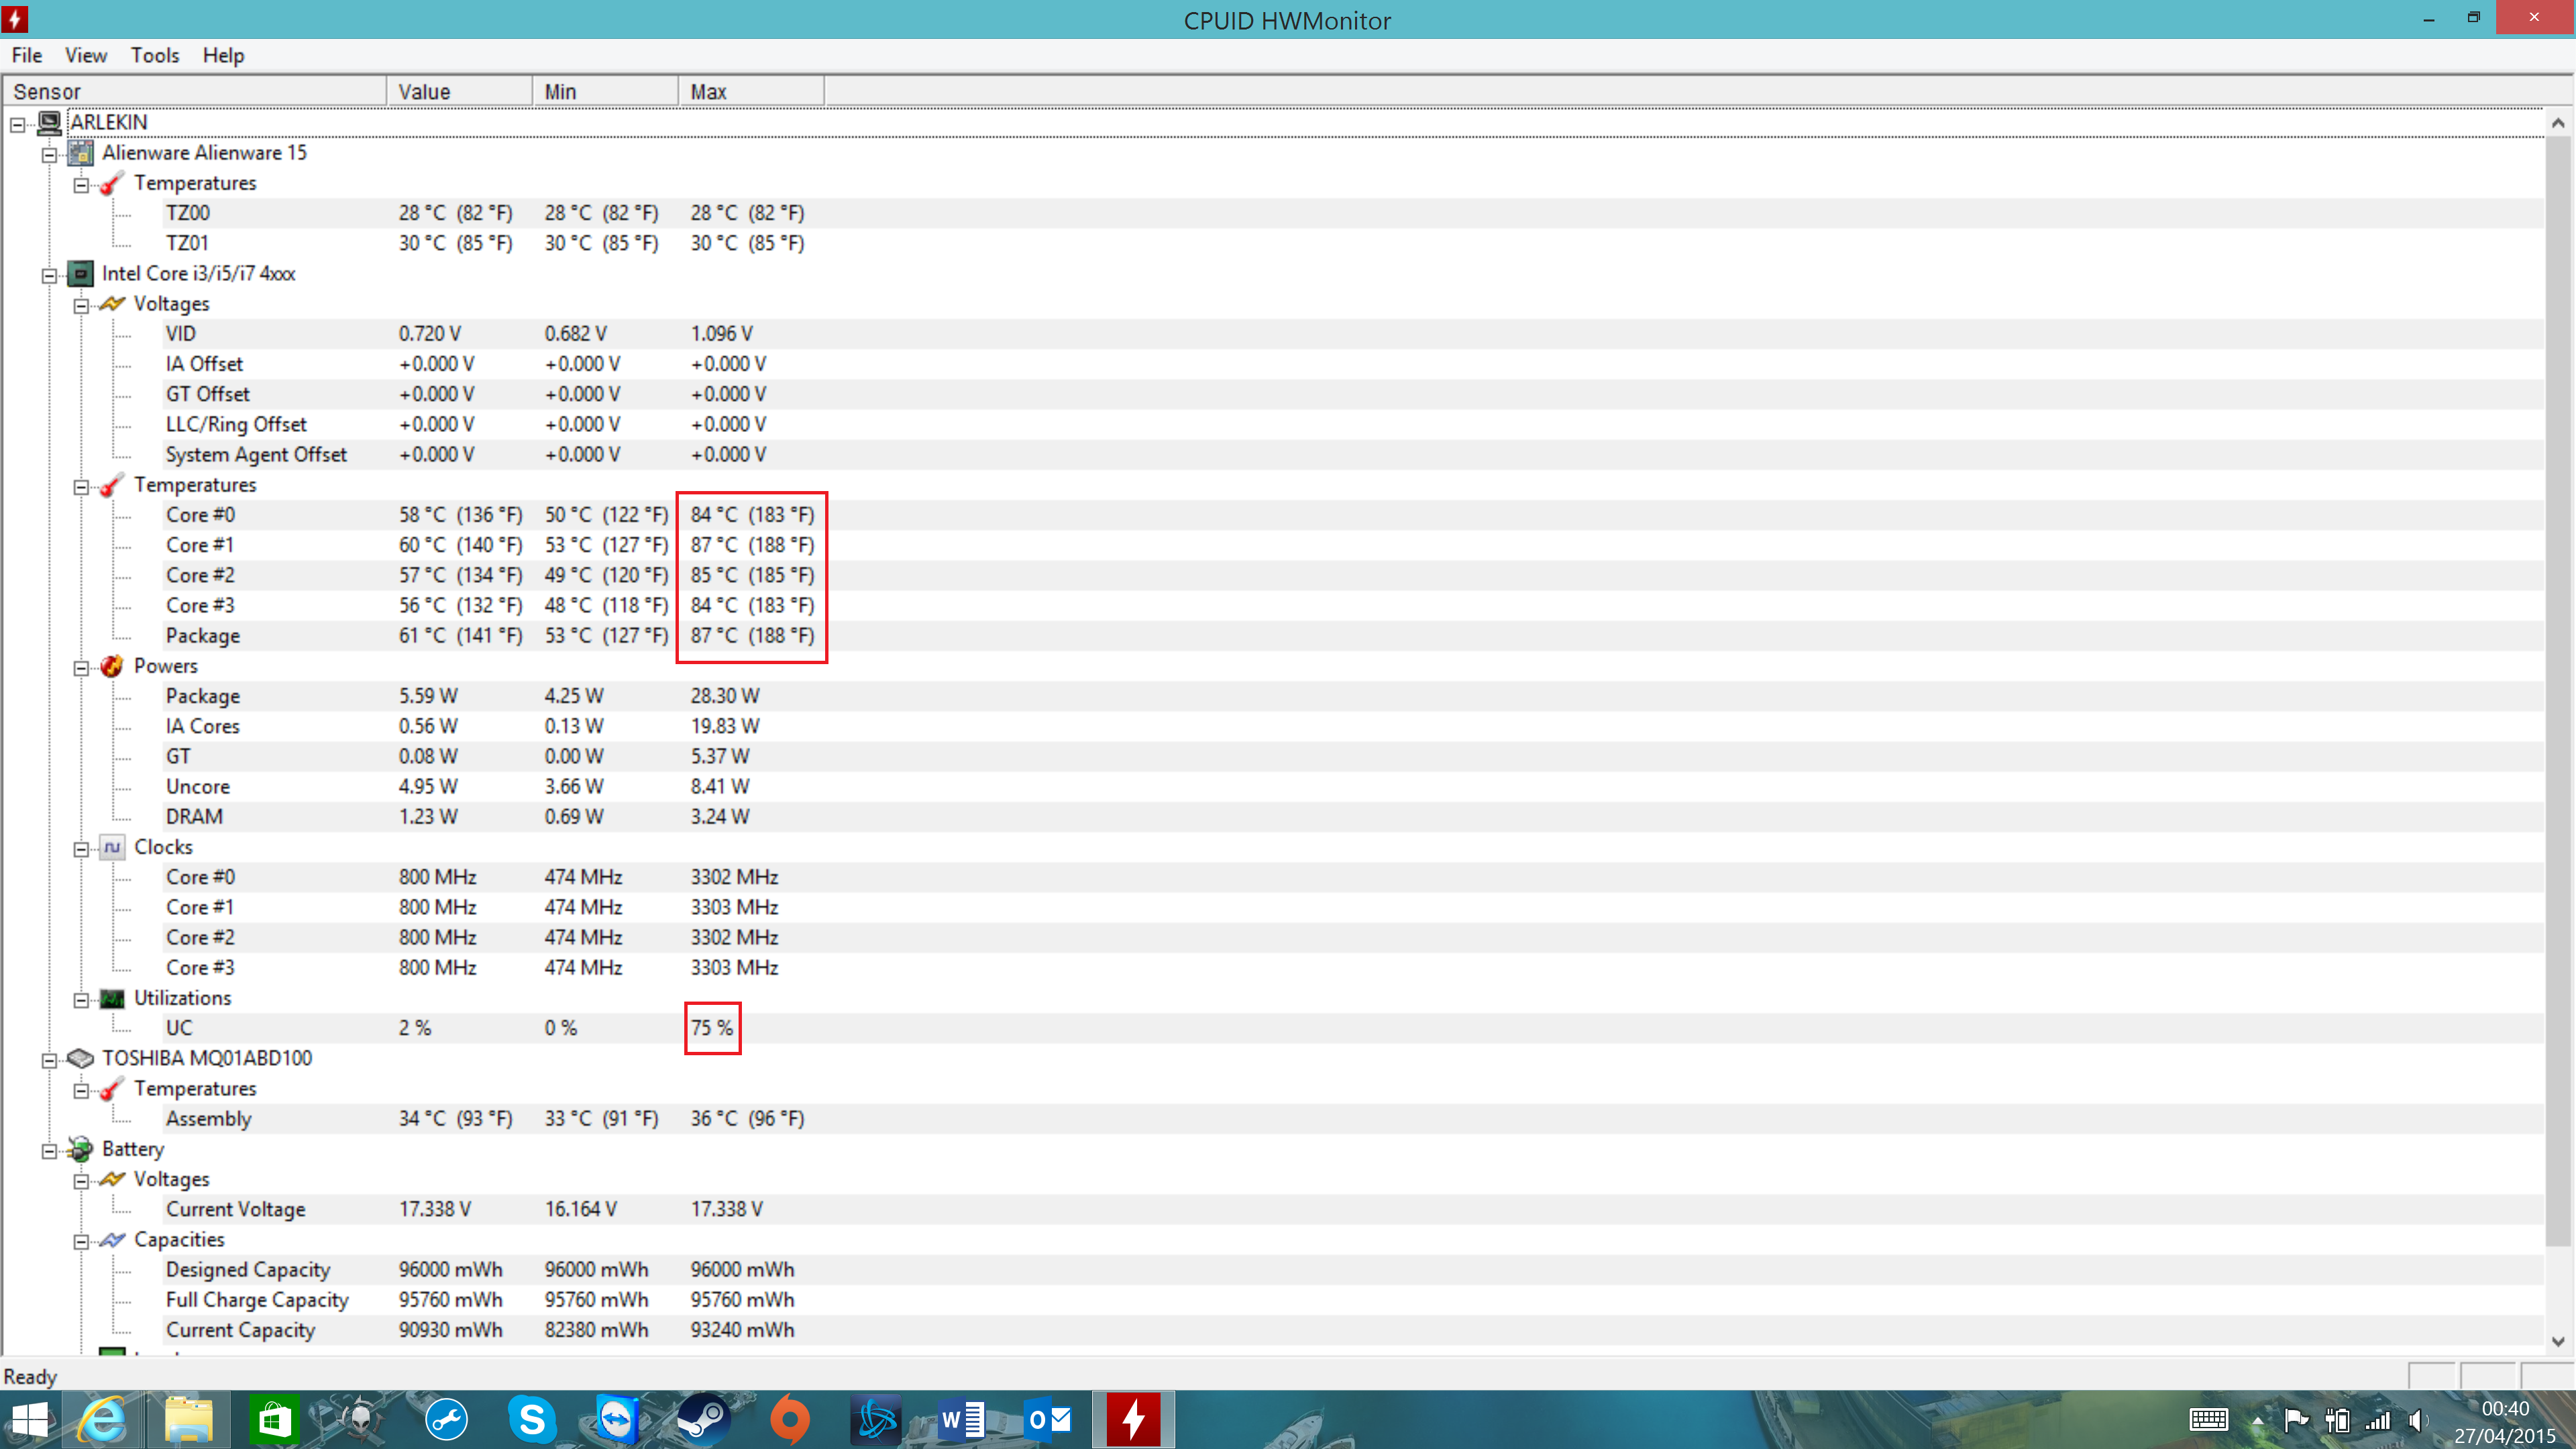This screenshot has width=2576, height=1449.
Task: Click the Utilizations graph icon
Action: coord(112,998)
